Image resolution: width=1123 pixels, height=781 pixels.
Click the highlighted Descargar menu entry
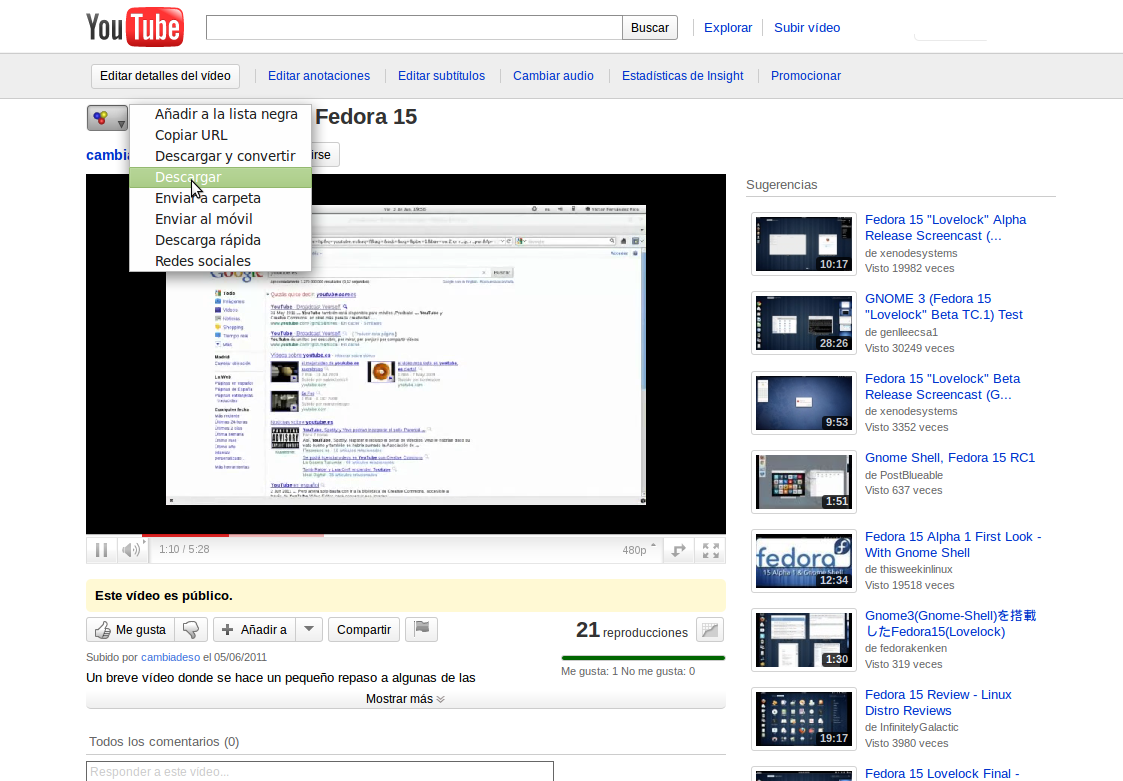coord(221,177)
